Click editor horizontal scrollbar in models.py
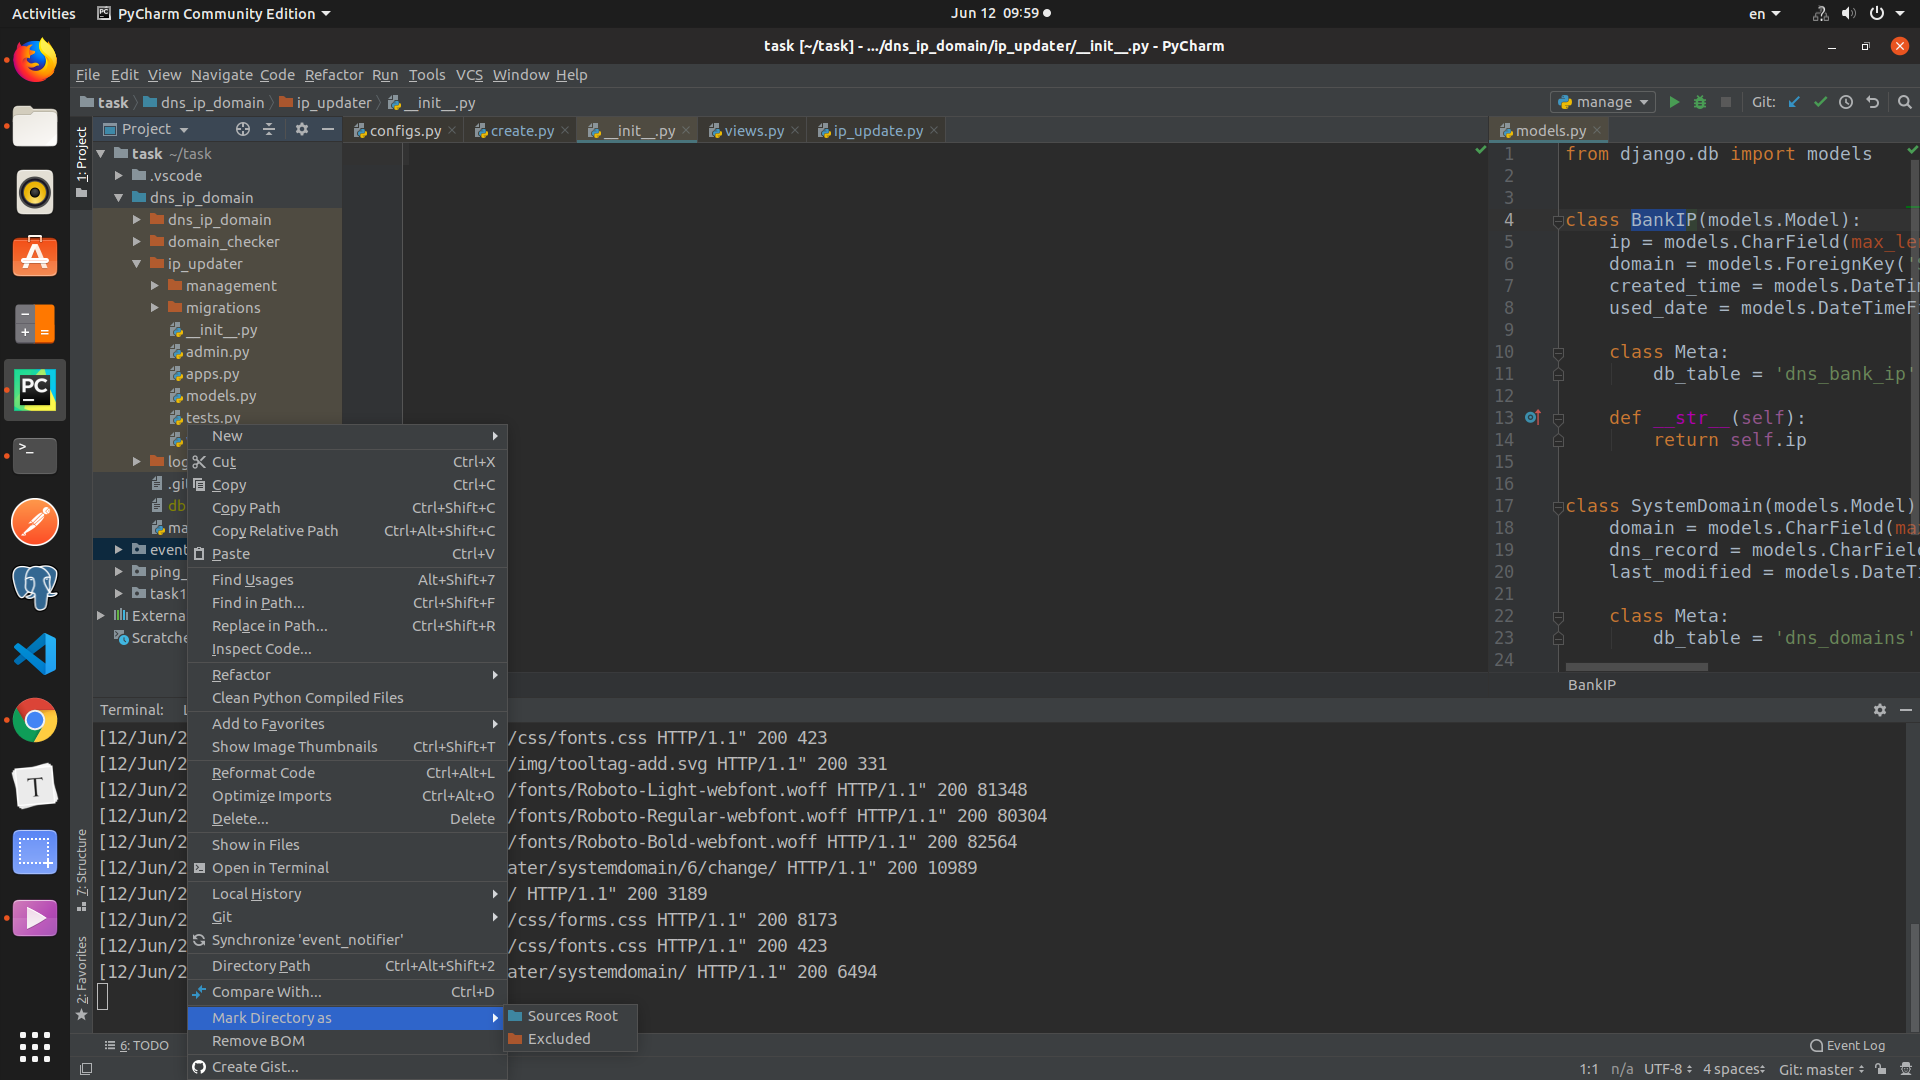Image resolution: width=1920 pixels, height=1080 pixels. tap(1636, 667)
